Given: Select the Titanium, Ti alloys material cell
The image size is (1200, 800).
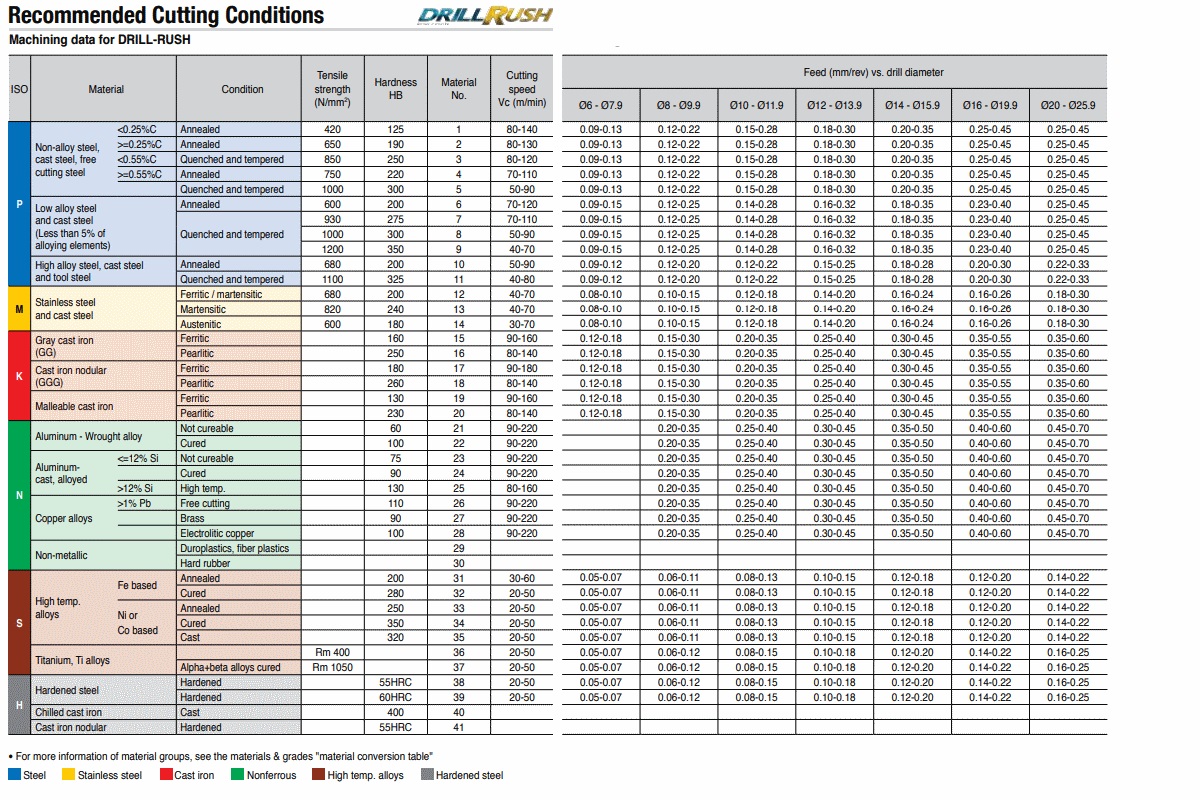Looking at the screenshot, I should [73, 660].
